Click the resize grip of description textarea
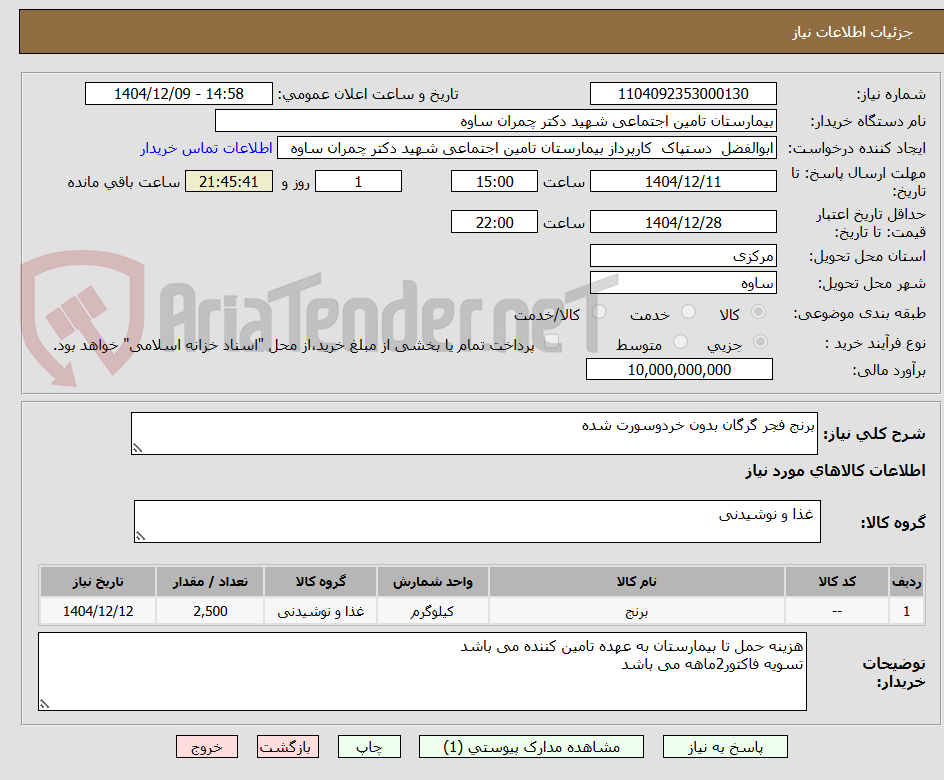The image size is (944, 780). tap(137, 448)
